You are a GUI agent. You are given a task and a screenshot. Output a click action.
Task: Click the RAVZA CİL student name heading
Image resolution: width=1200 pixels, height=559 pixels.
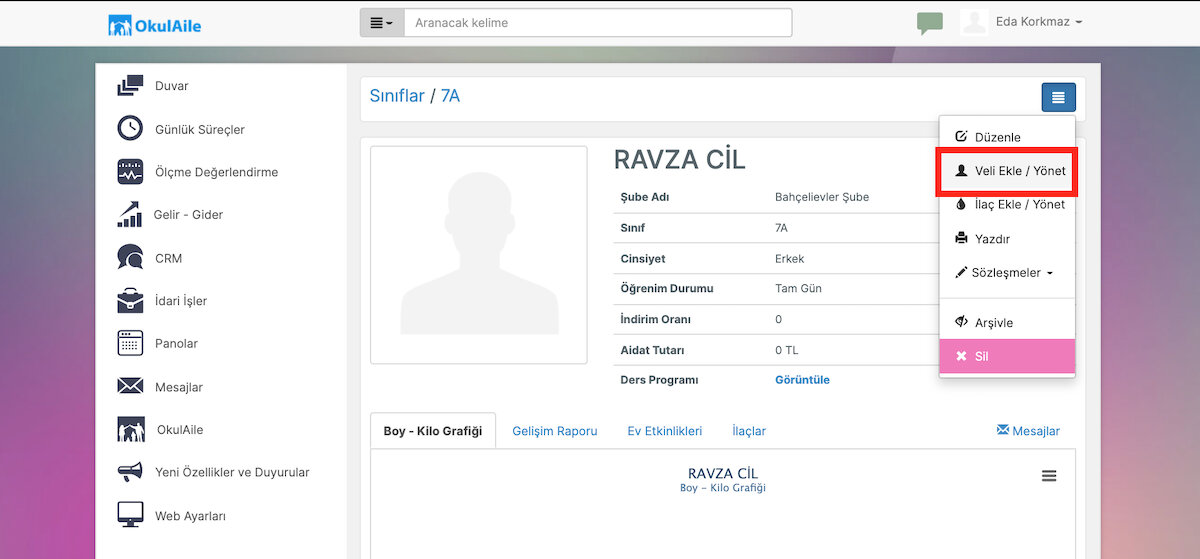[x=680, y=160]
